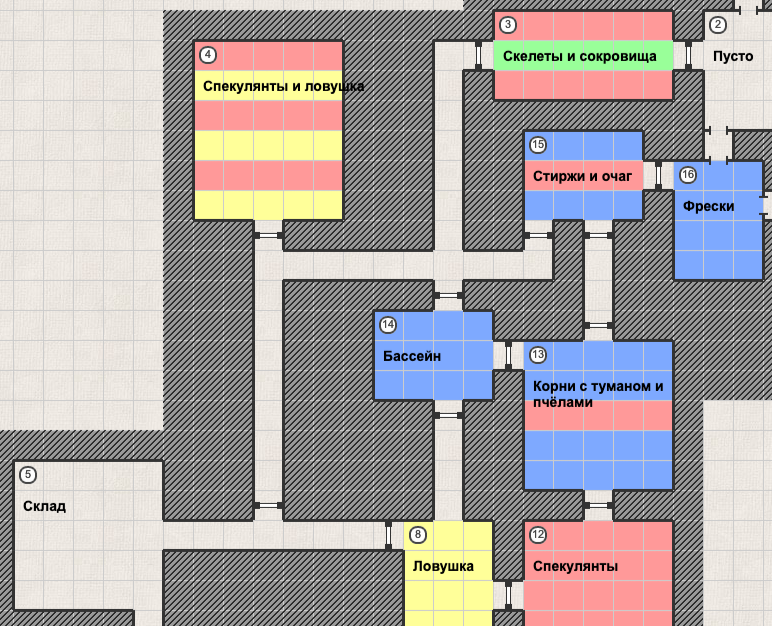Click the room number 3 badge
The height and width of the screenshot is (626, 772).
(508, 25)
